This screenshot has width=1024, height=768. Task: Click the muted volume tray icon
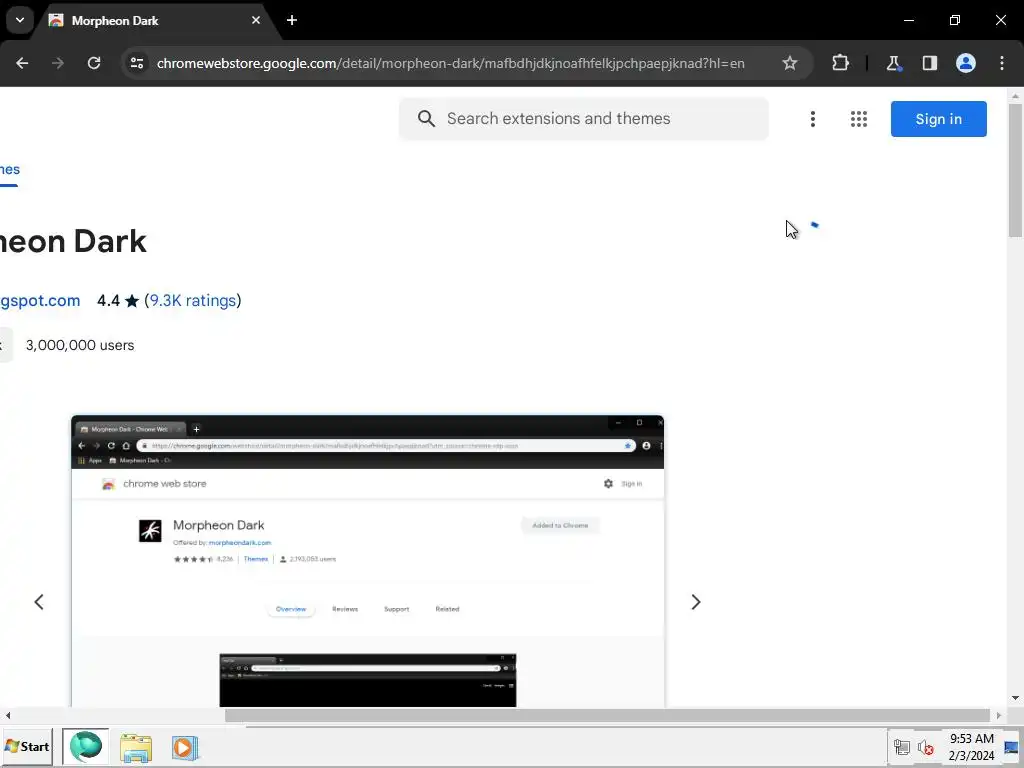[925, 747]
